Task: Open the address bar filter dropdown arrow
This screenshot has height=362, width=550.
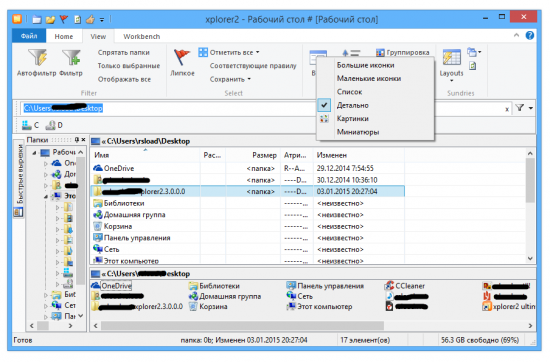Action: (531, 108)
